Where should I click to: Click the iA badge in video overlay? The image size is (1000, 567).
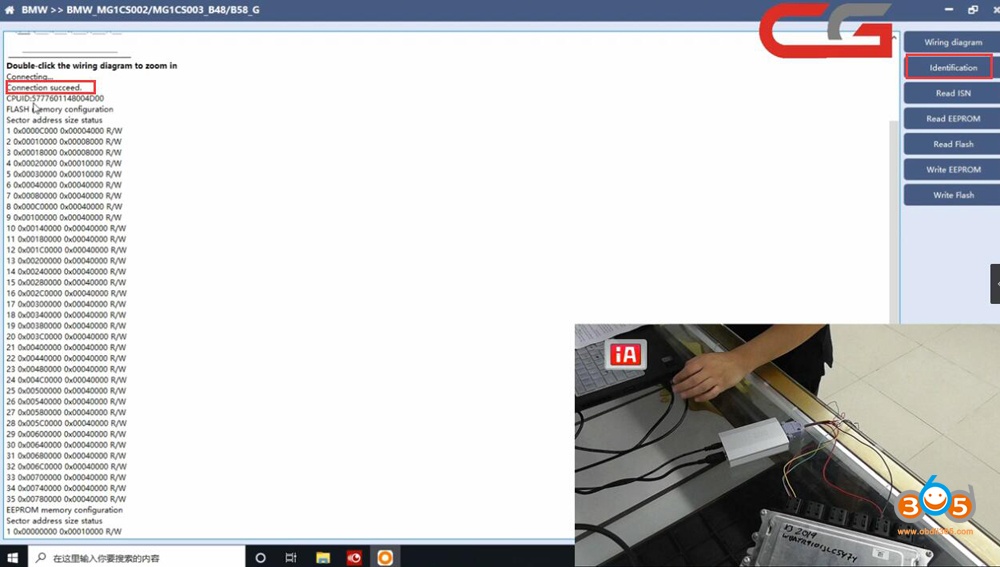click(x=625, y=355)
